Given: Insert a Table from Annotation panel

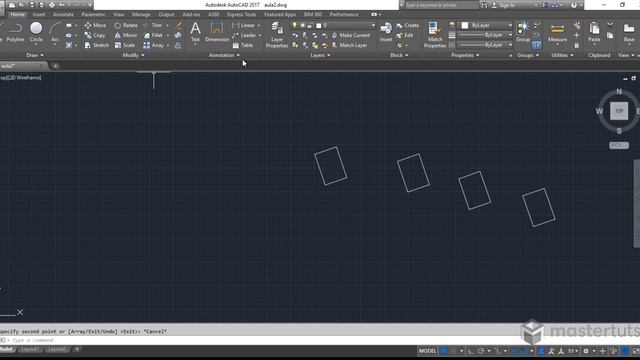Looking at the screenshot, I should tap(243, 45).
